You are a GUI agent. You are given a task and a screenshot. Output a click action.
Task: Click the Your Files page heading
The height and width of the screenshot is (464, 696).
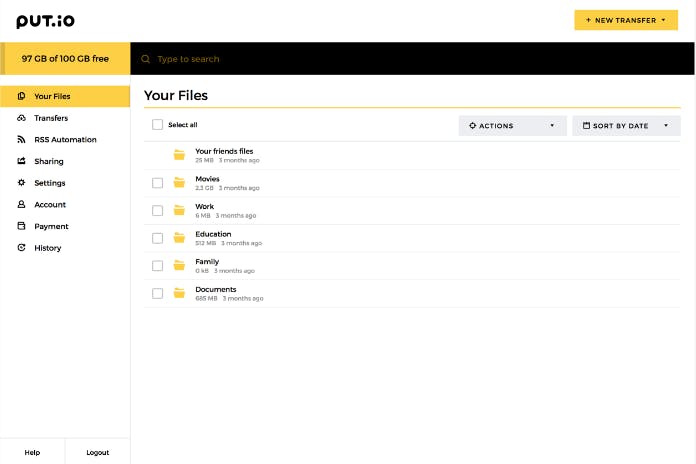coord(176,95)
